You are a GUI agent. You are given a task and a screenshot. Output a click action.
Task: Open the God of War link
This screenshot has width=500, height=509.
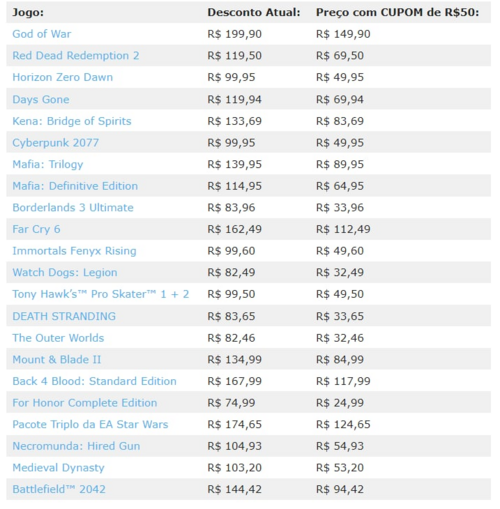[x=42, y=34]
